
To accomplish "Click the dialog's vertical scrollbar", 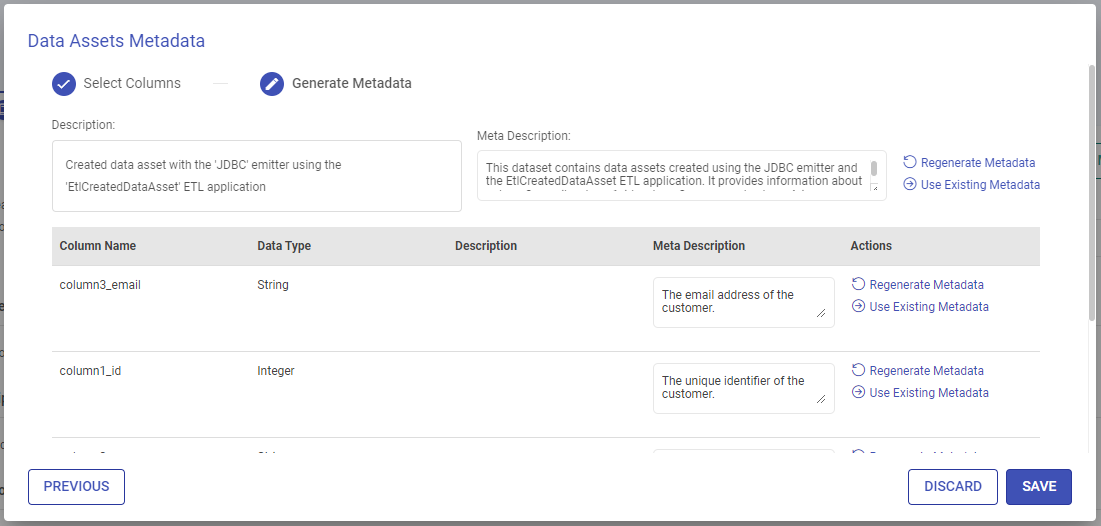I will point(1091,190).
